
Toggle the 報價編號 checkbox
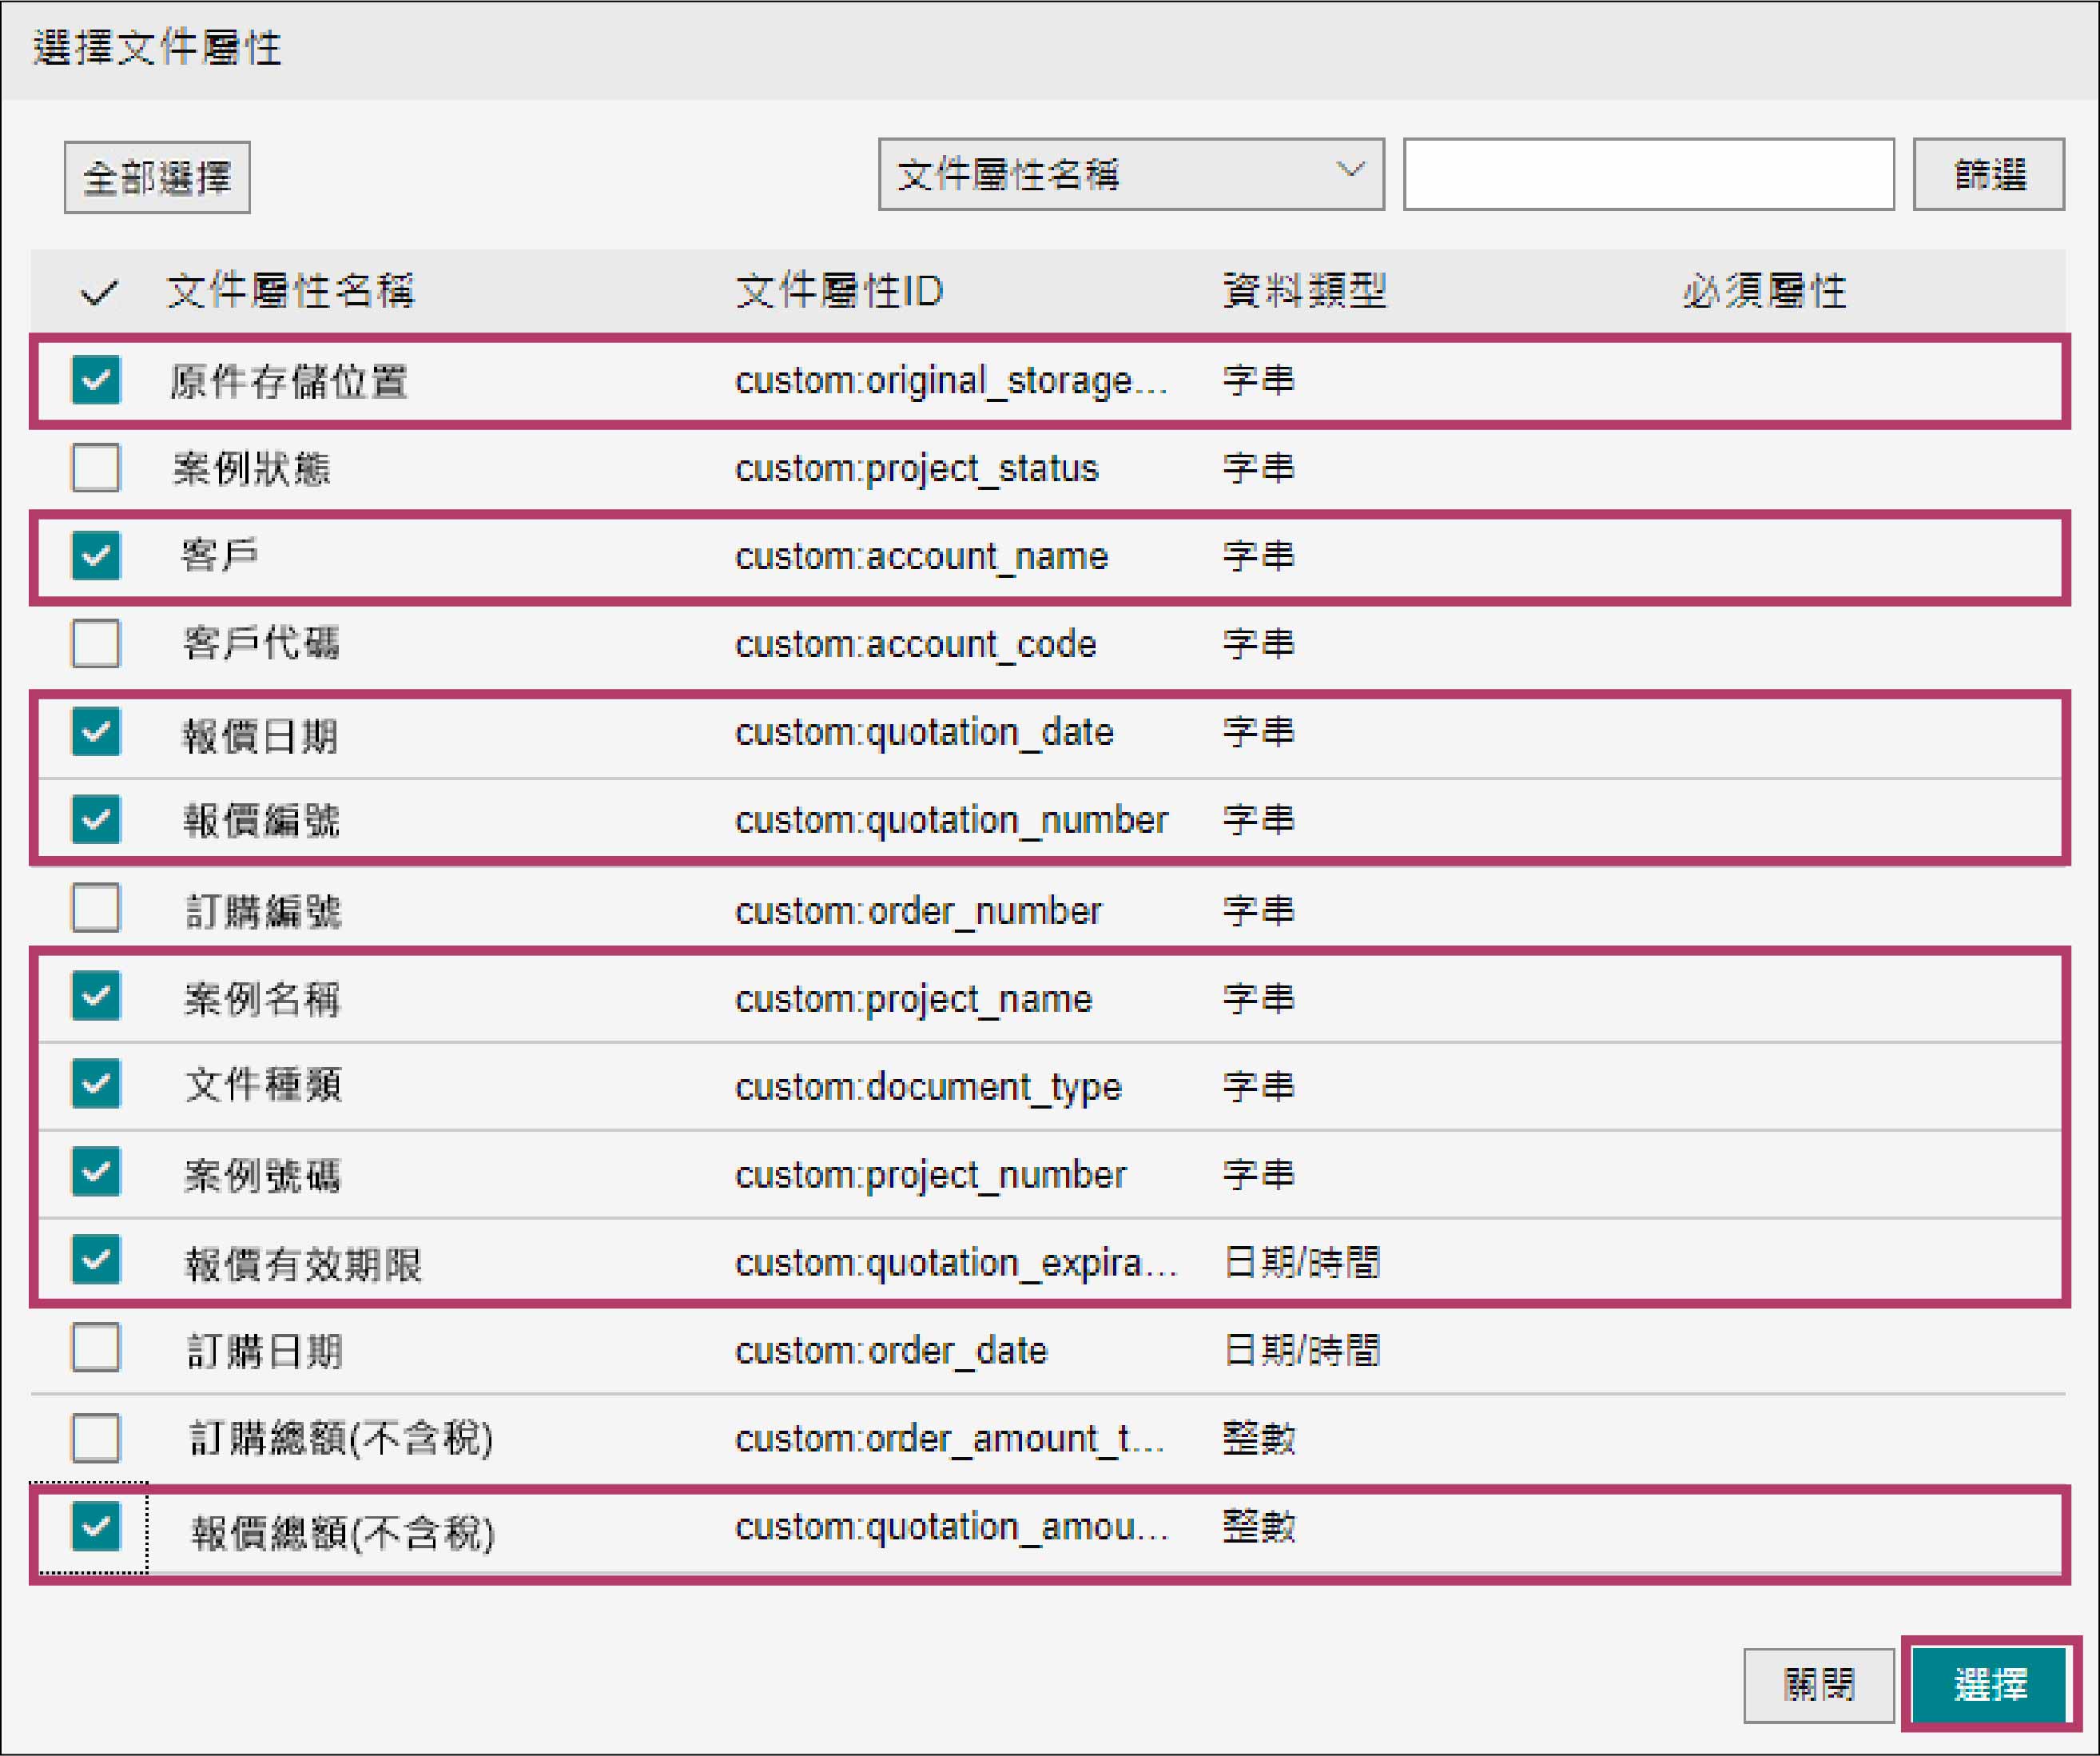click(96, 820)
